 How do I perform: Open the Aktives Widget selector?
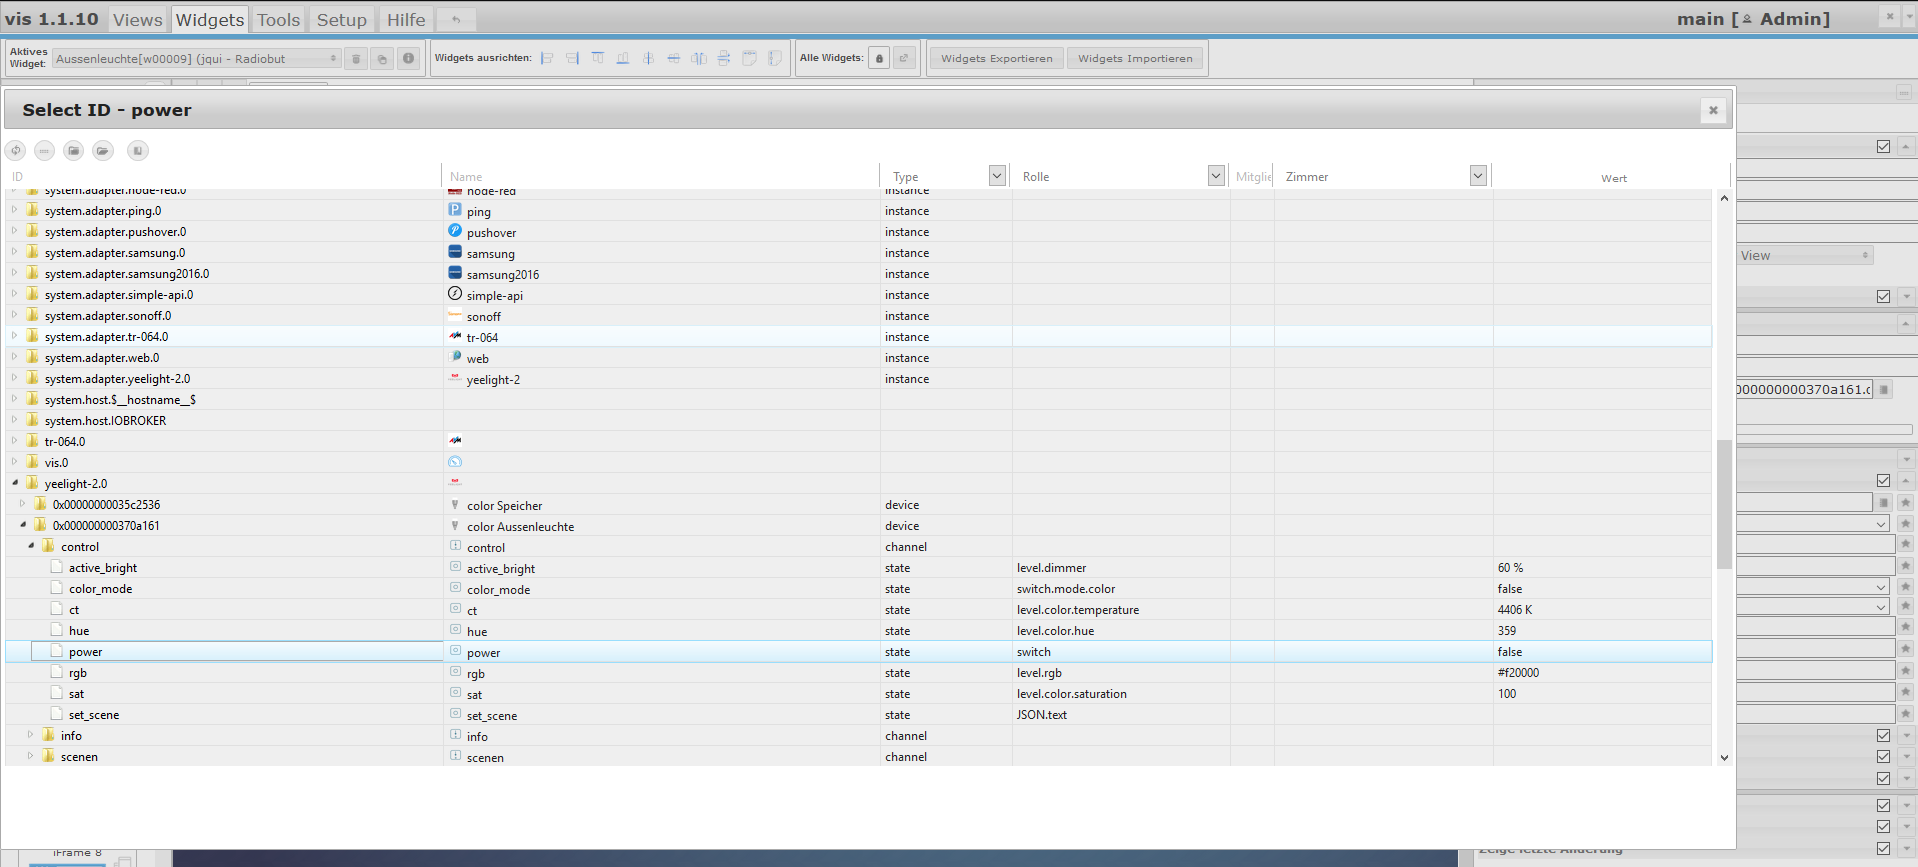pyautogui.click(x=196, y=59)
